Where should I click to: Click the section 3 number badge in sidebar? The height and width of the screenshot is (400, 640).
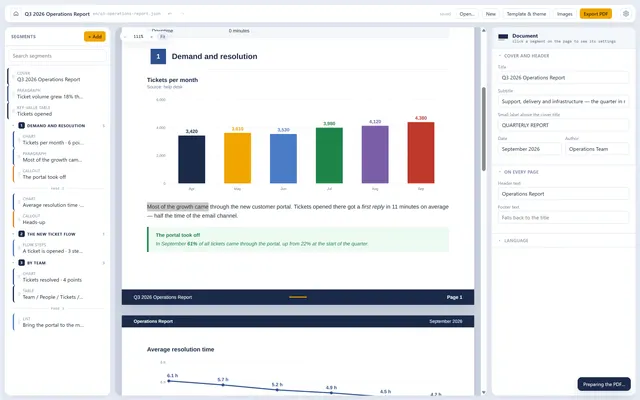pos(22,262)
